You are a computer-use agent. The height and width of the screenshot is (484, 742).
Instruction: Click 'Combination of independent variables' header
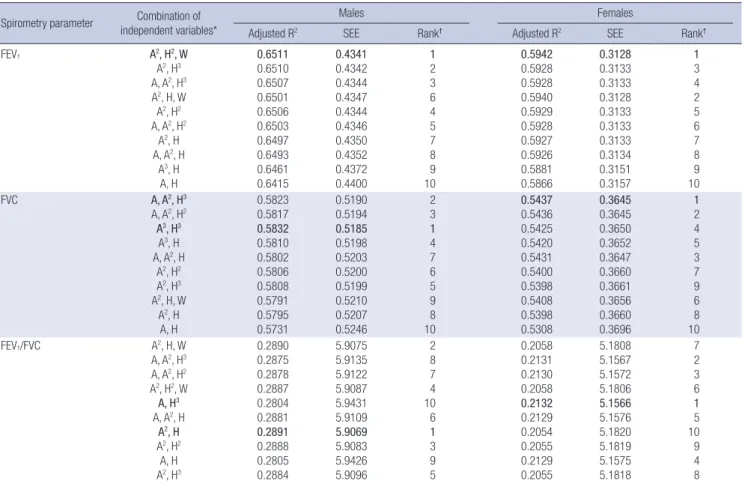click(169, 23)
